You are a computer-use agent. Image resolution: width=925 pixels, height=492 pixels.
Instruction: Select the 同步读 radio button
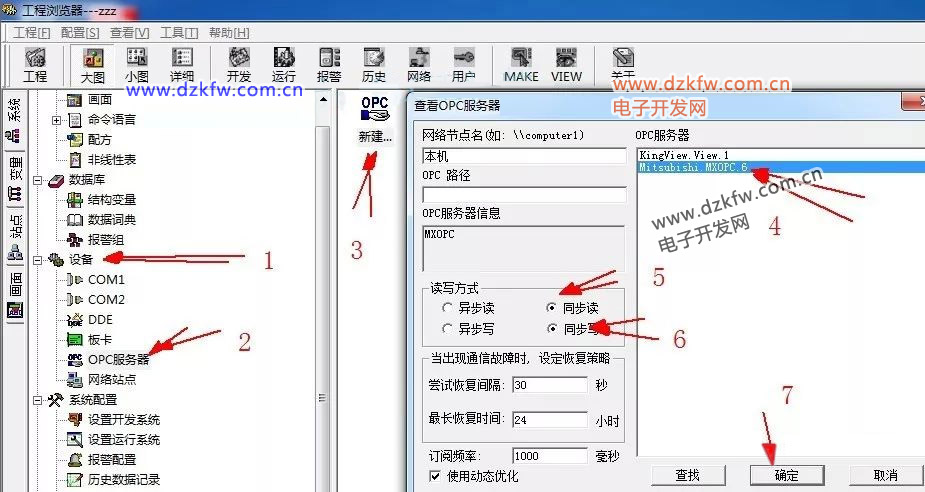point(553,308)
